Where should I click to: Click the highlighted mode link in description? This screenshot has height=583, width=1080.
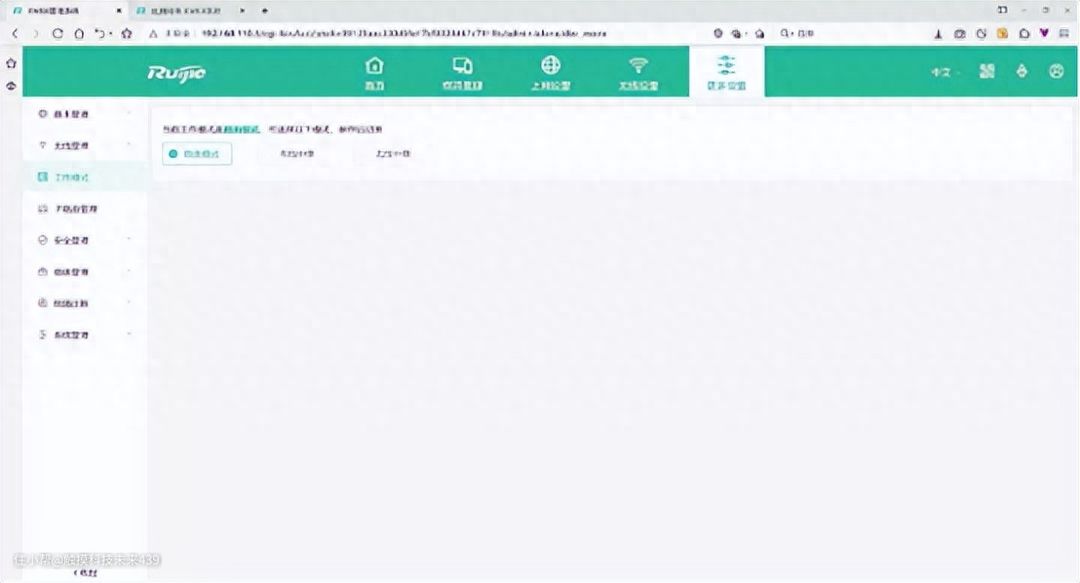click(246, 130)
